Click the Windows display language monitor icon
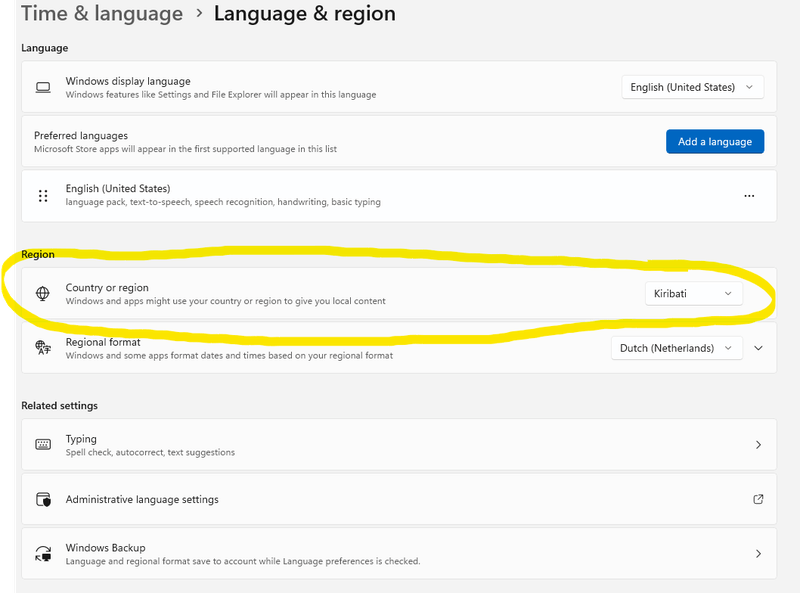This screenshot has width=800, height=593. [43, 87]
